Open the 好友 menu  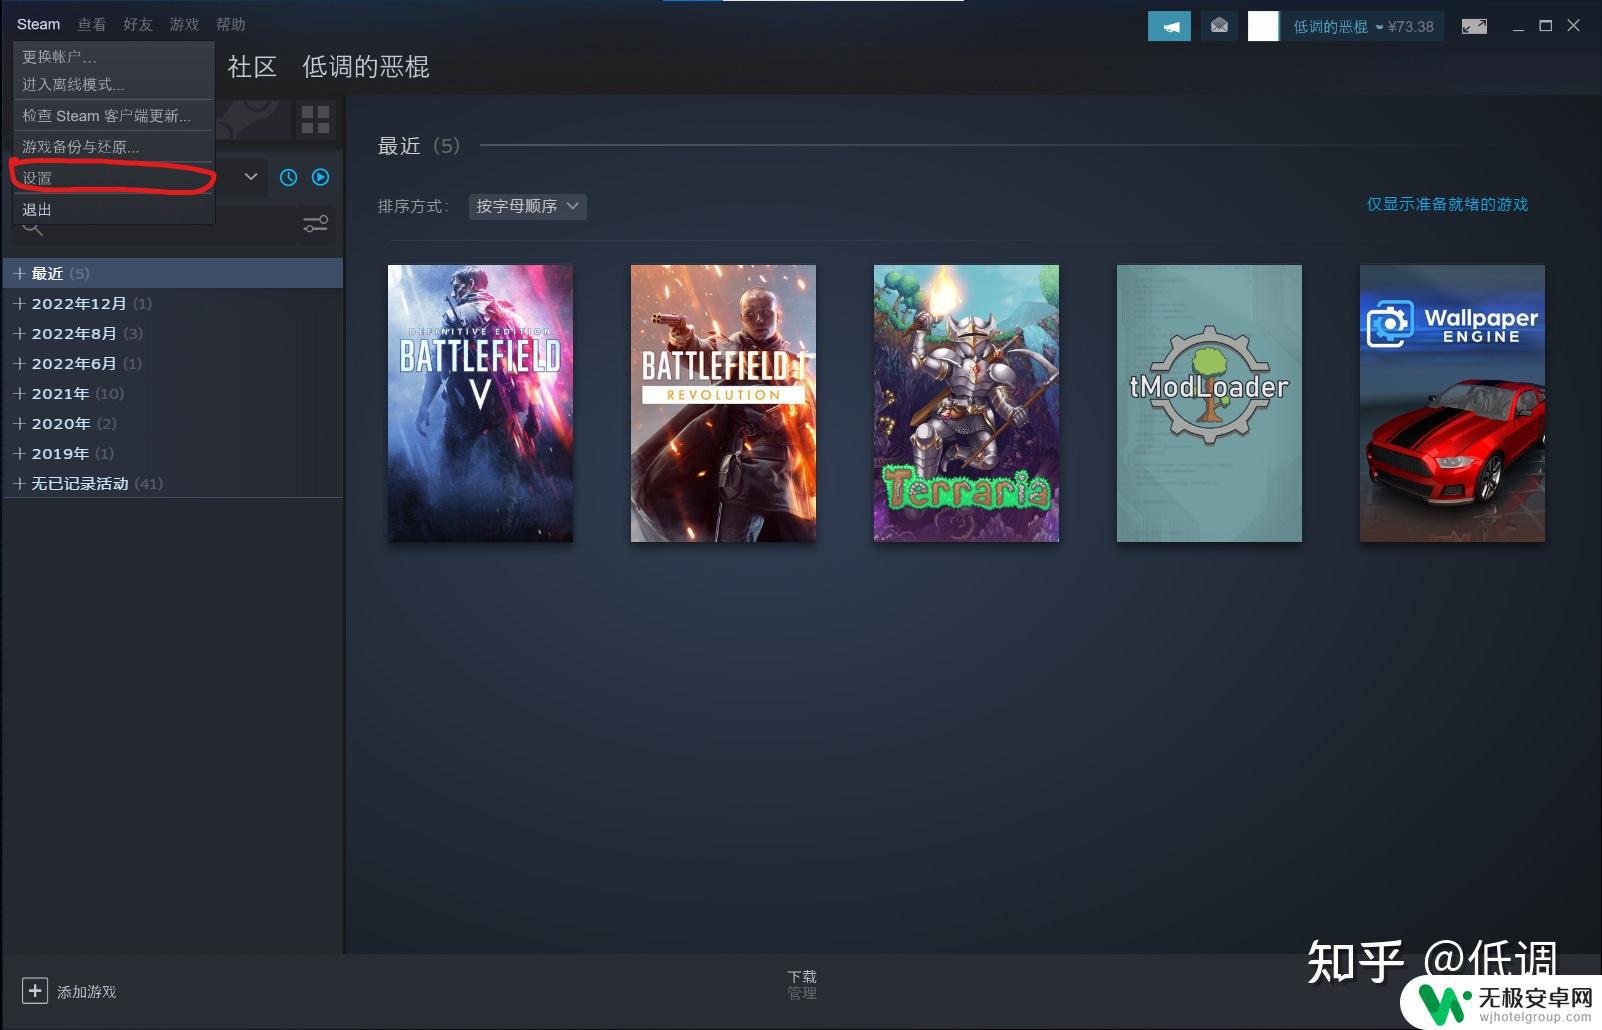[x=138, y=24]
